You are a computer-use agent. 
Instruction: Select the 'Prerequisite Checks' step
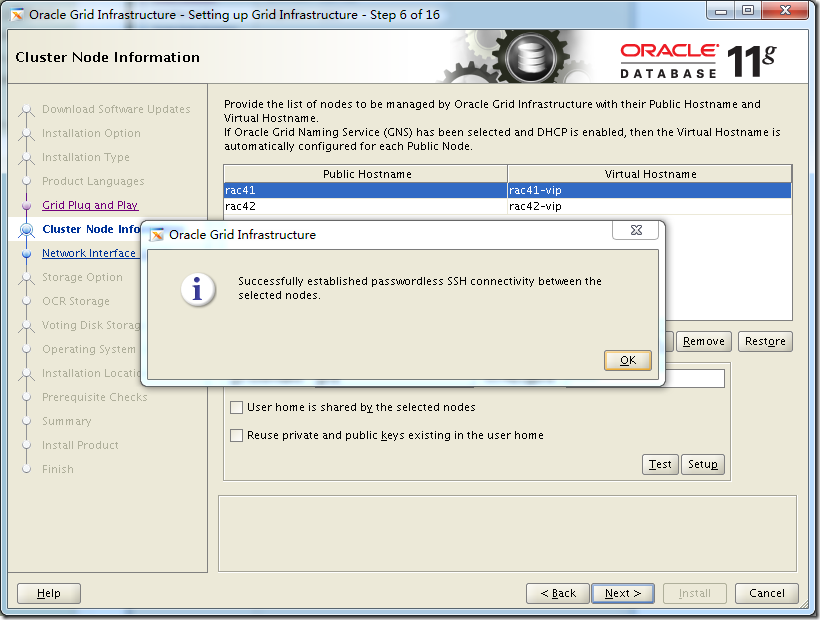(95, 397)
